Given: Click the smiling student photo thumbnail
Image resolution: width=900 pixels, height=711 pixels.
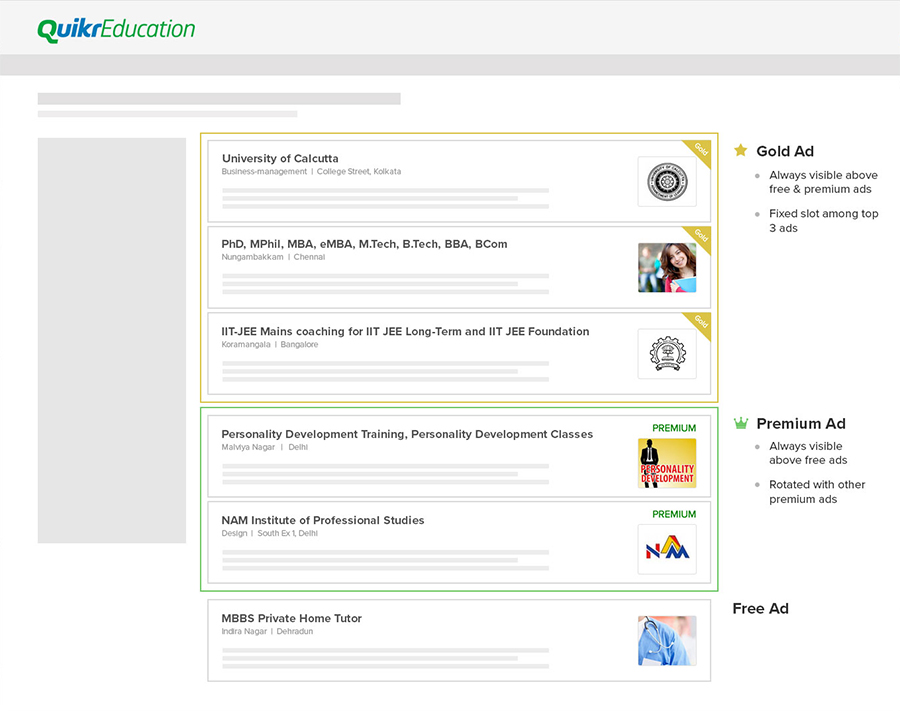Looking at the screenshot, I should tap(667, 267).
